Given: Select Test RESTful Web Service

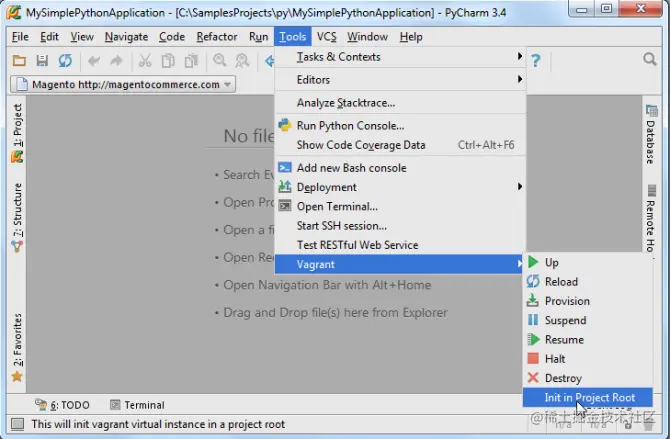Looking at the screenshot, I should tap(400, 245).
